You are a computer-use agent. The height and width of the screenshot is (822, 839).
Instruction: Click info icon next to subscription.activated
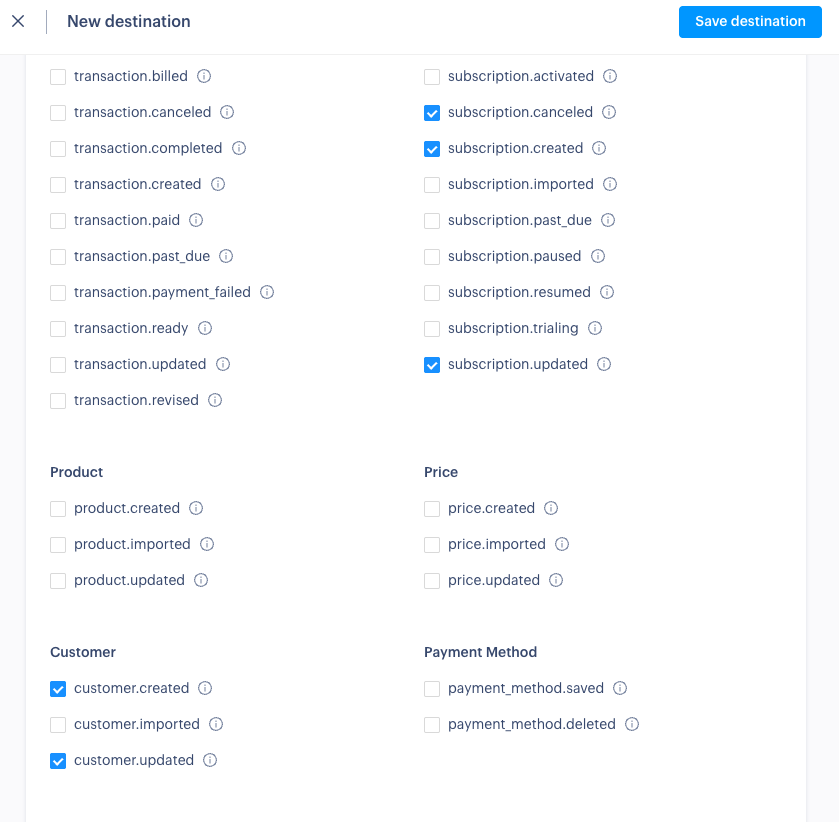(x=610, y=76)
